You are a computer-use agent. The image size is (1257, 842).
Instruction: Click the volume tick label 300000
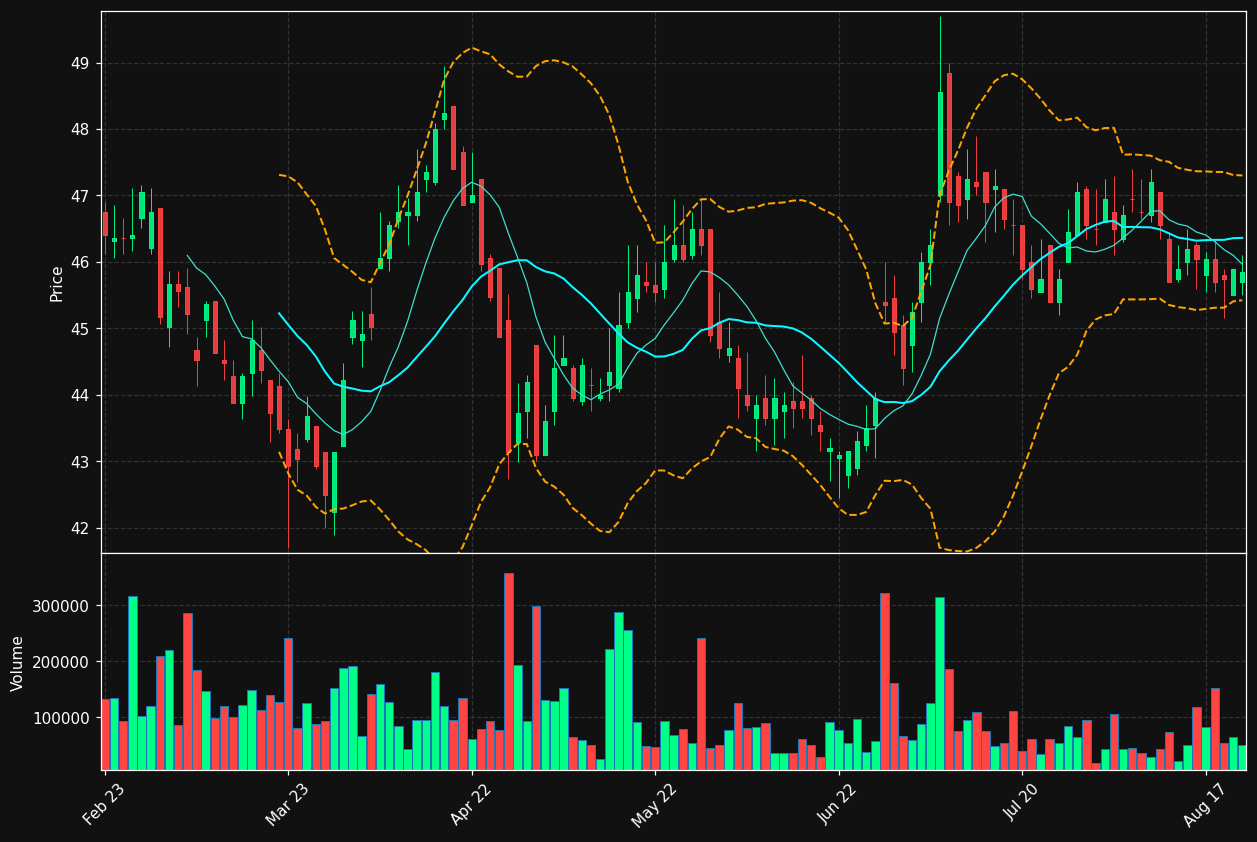pyautogui.click(x=63, y=606)
